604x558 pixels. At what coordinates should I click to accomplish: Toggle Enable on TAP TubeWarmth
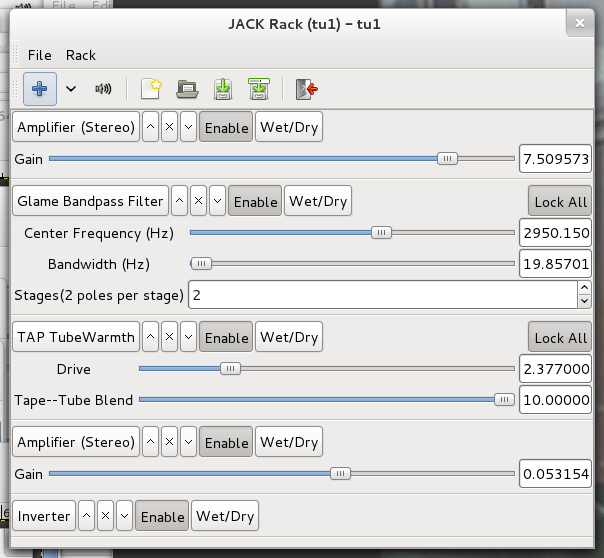point(226,337)
